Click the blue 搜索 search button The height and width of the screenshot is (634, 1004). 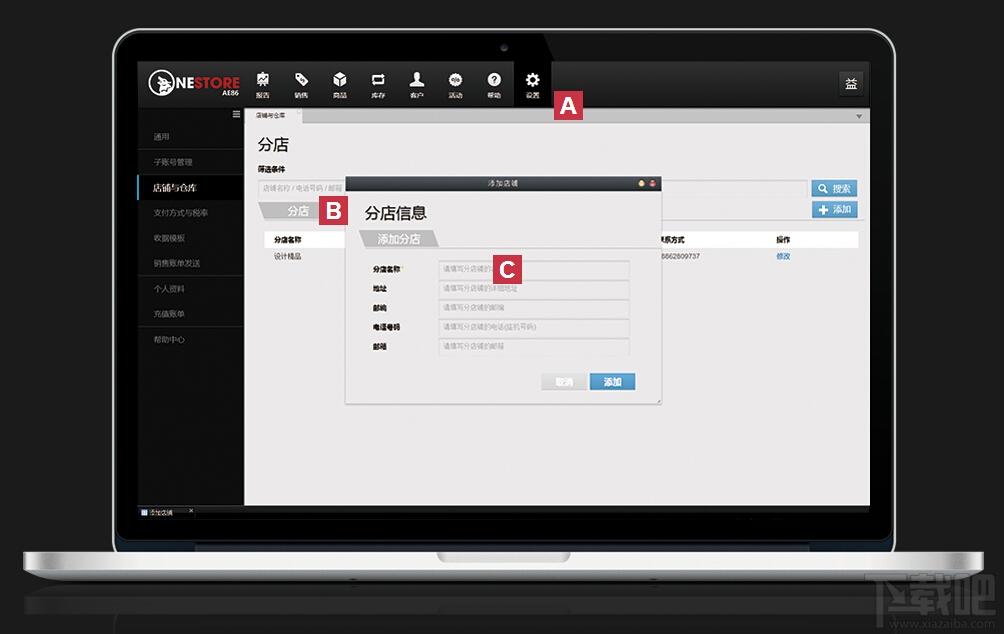click(x=834, y=188)
